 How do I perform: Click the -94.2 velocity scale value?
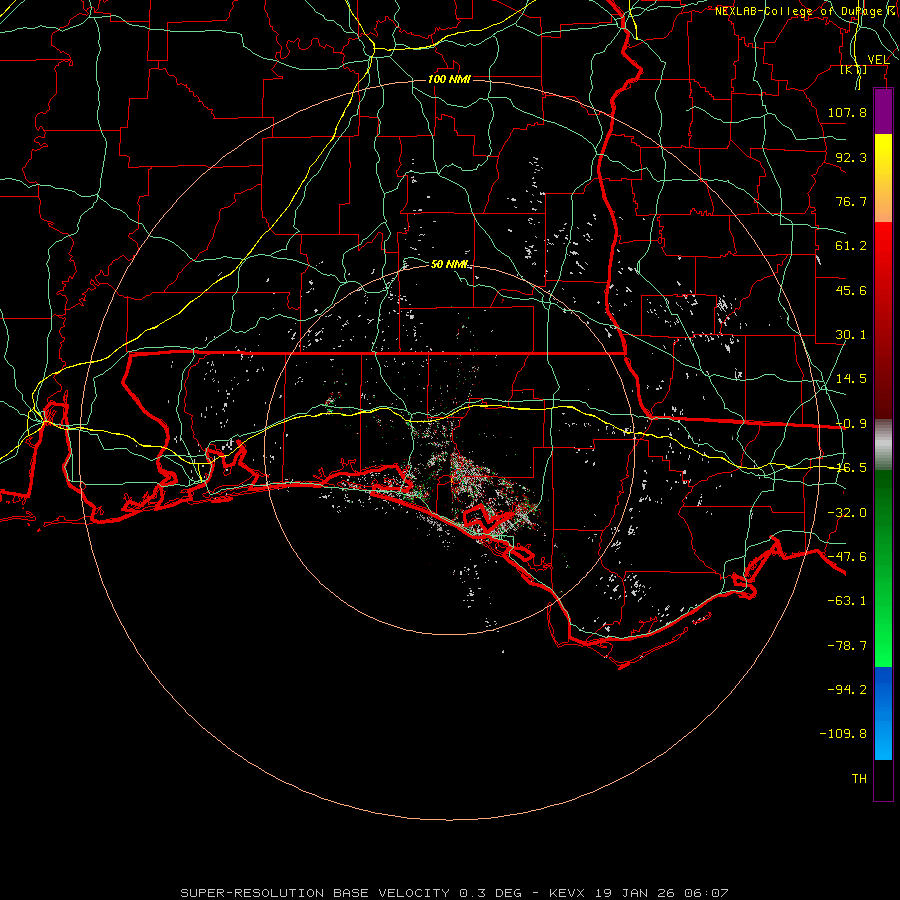[847, 690]
